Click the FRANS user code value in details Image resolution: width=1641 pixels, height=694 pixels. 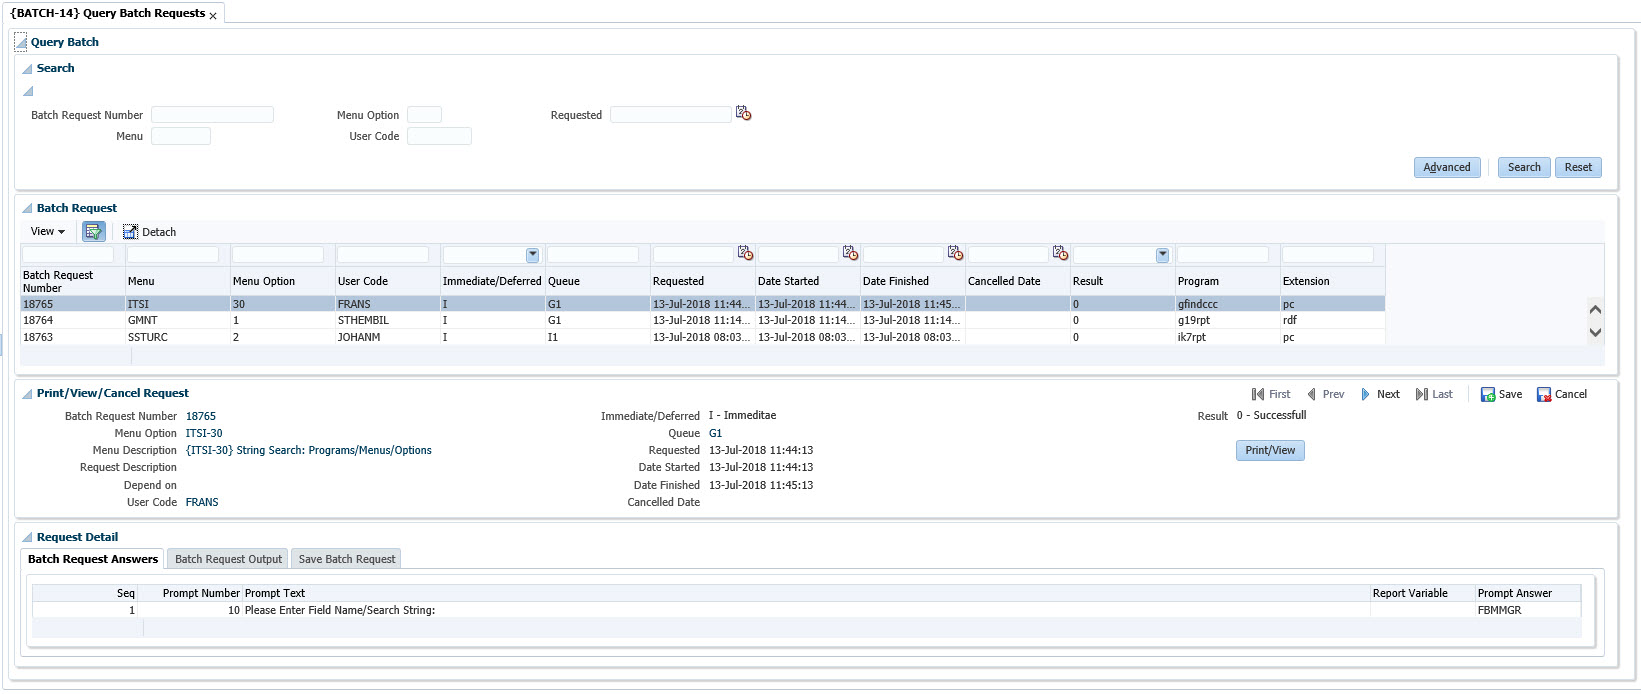click(x=202, y=503)
